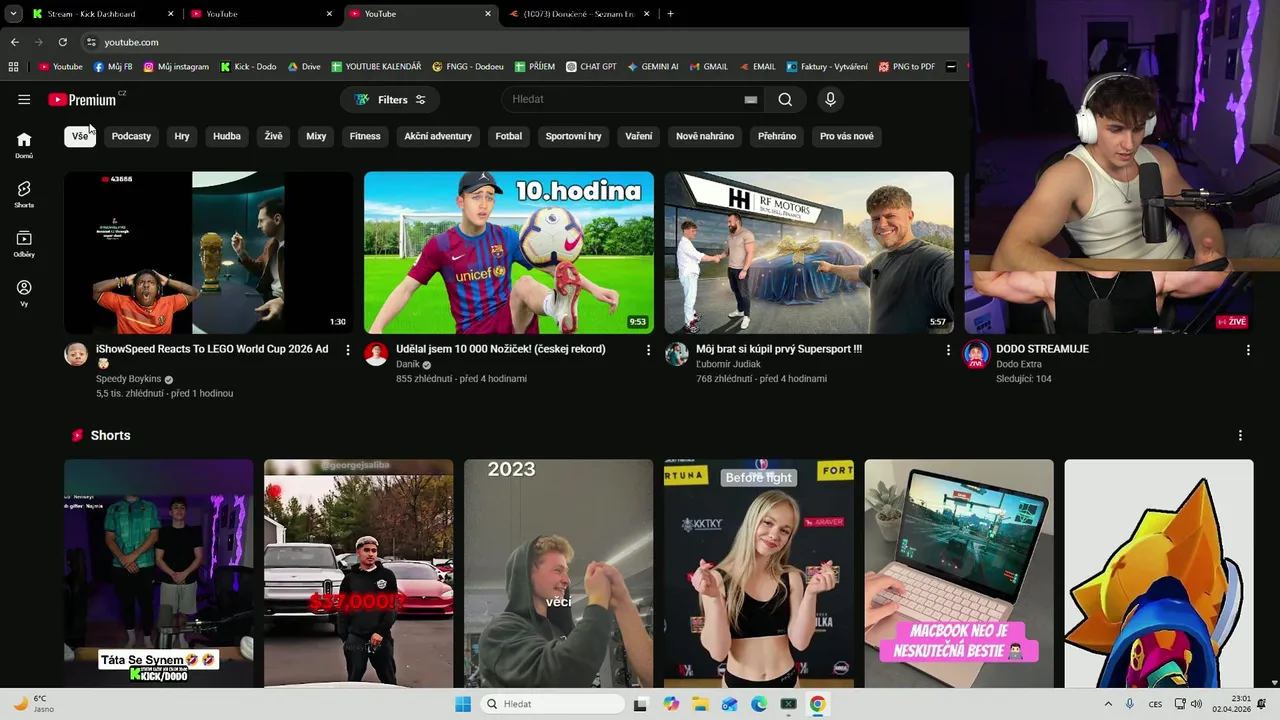
Task: Open the MACBOOK NEO short
Action: click(x=959, y=573)
